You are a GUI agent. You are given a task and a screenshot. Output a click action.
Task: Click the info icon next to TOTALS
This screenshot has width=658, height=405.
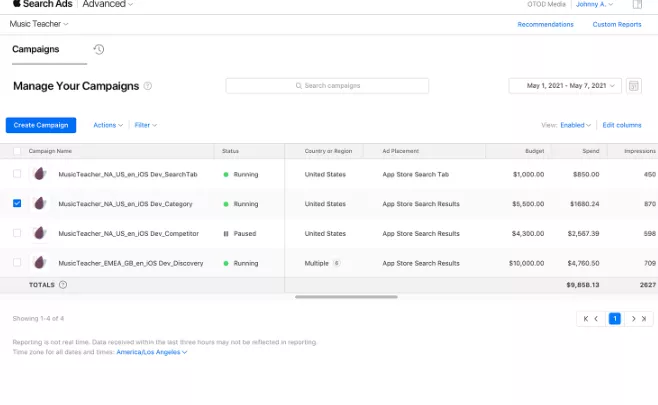(63, 285)
